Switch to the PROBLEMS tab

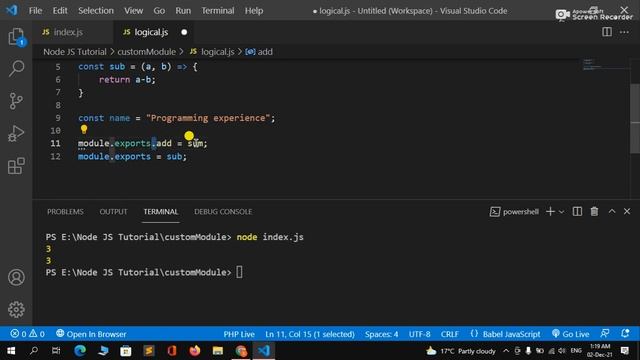(65, 211)
